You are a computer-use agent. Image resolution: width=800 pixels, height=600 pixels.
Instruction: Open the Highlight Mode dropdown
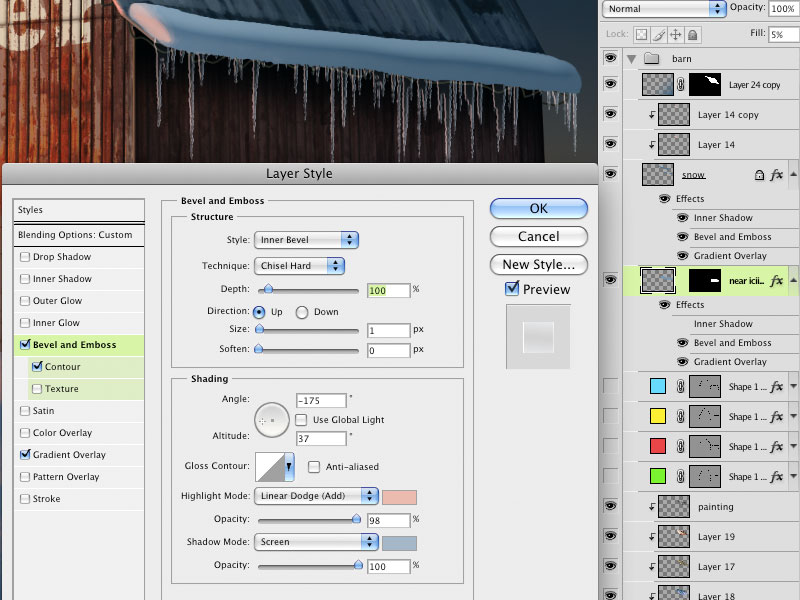[315, 496]
